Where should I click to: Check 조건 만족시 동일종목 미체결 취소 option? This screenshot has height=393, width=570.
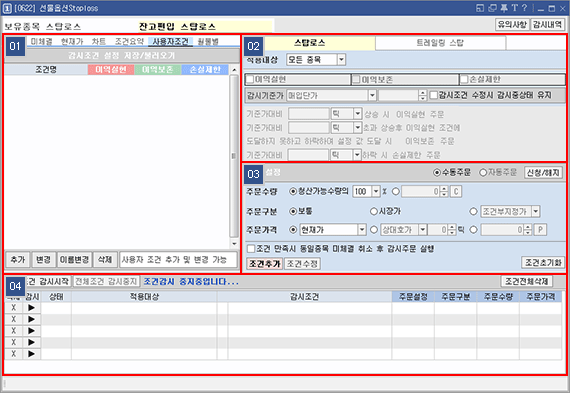pyautogui.click(x=251, y=249)
